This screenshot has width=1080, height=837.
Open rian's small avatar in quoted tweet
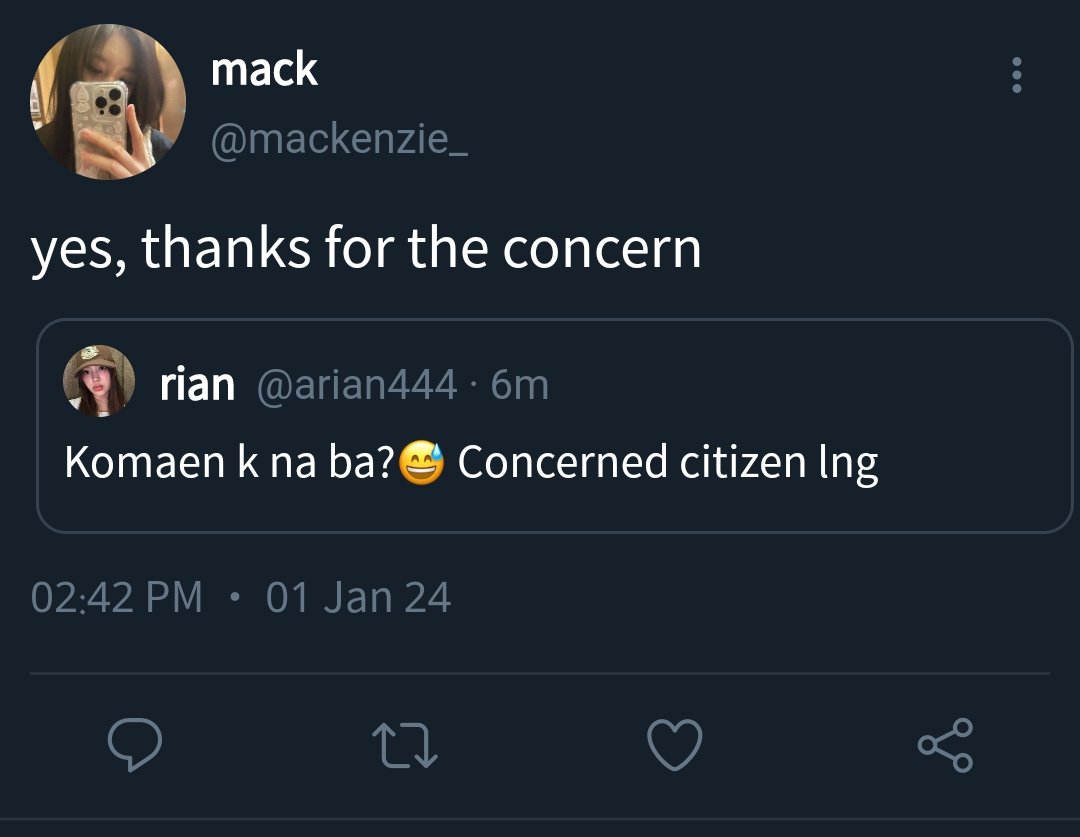pyautogui.click(x=99, y=381)
